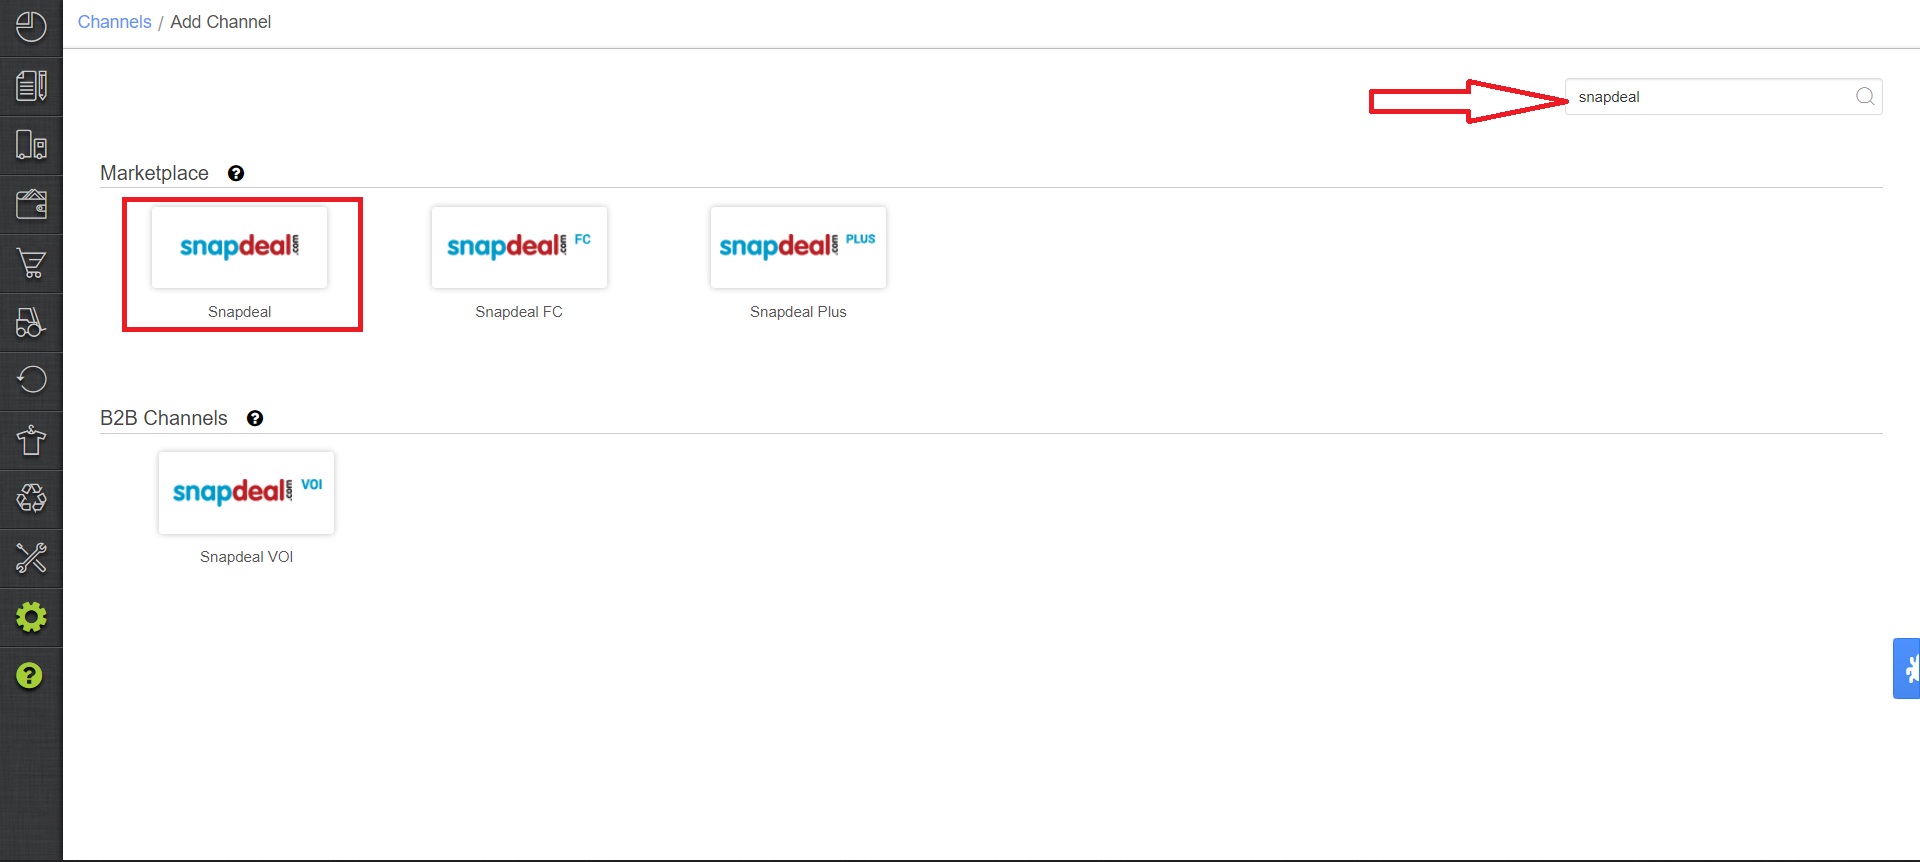Click the Marketplace section heading
The image size is (1920, 862).
(154, 173)
